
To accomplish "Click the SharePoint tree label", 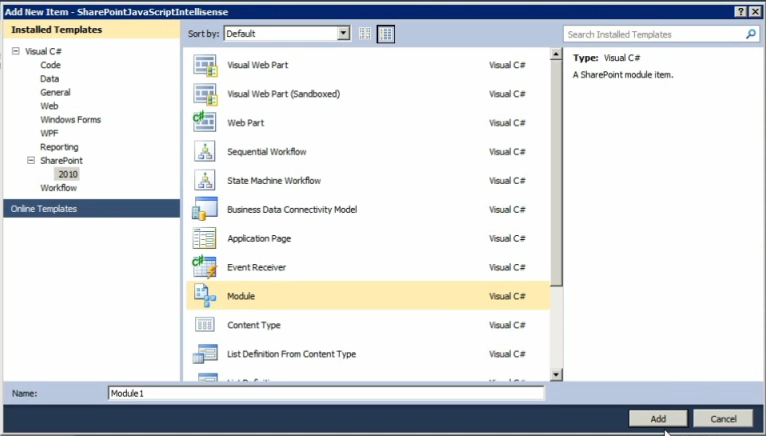I will [x=62, y=160].
